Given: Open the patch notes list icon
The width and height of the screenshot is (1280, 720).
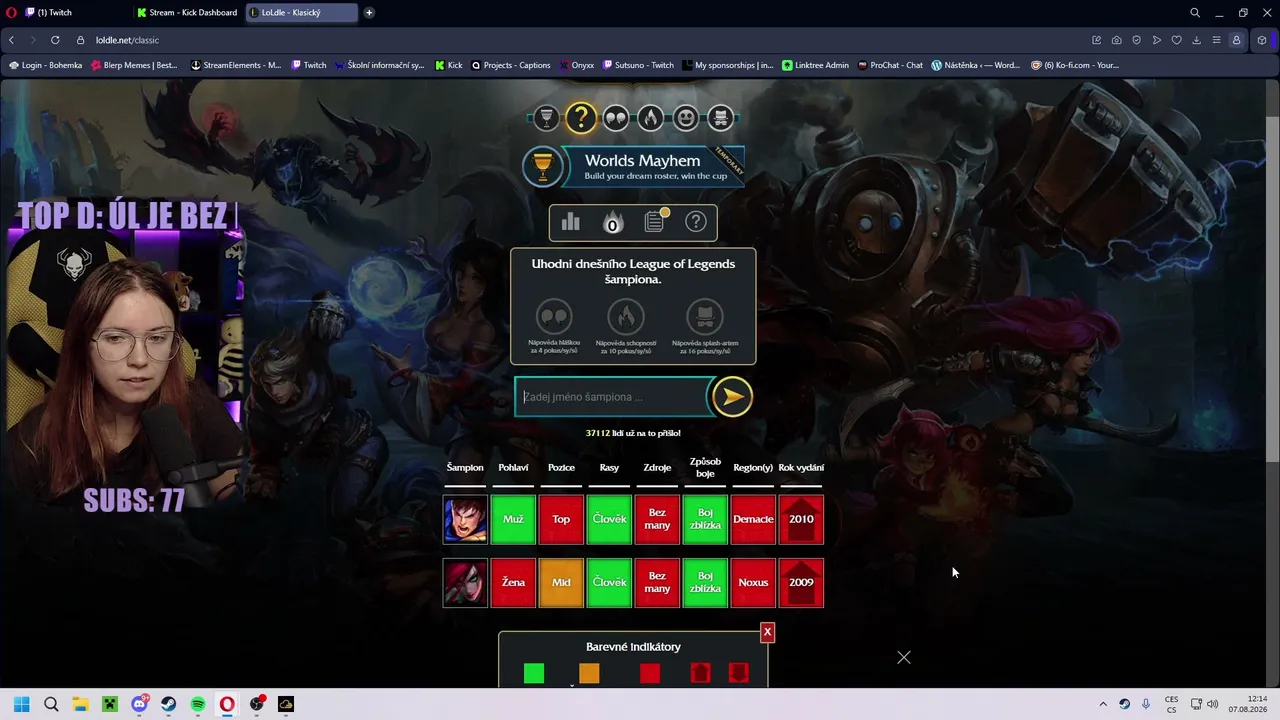Looking at the screenshot, I should click(655, 221).
